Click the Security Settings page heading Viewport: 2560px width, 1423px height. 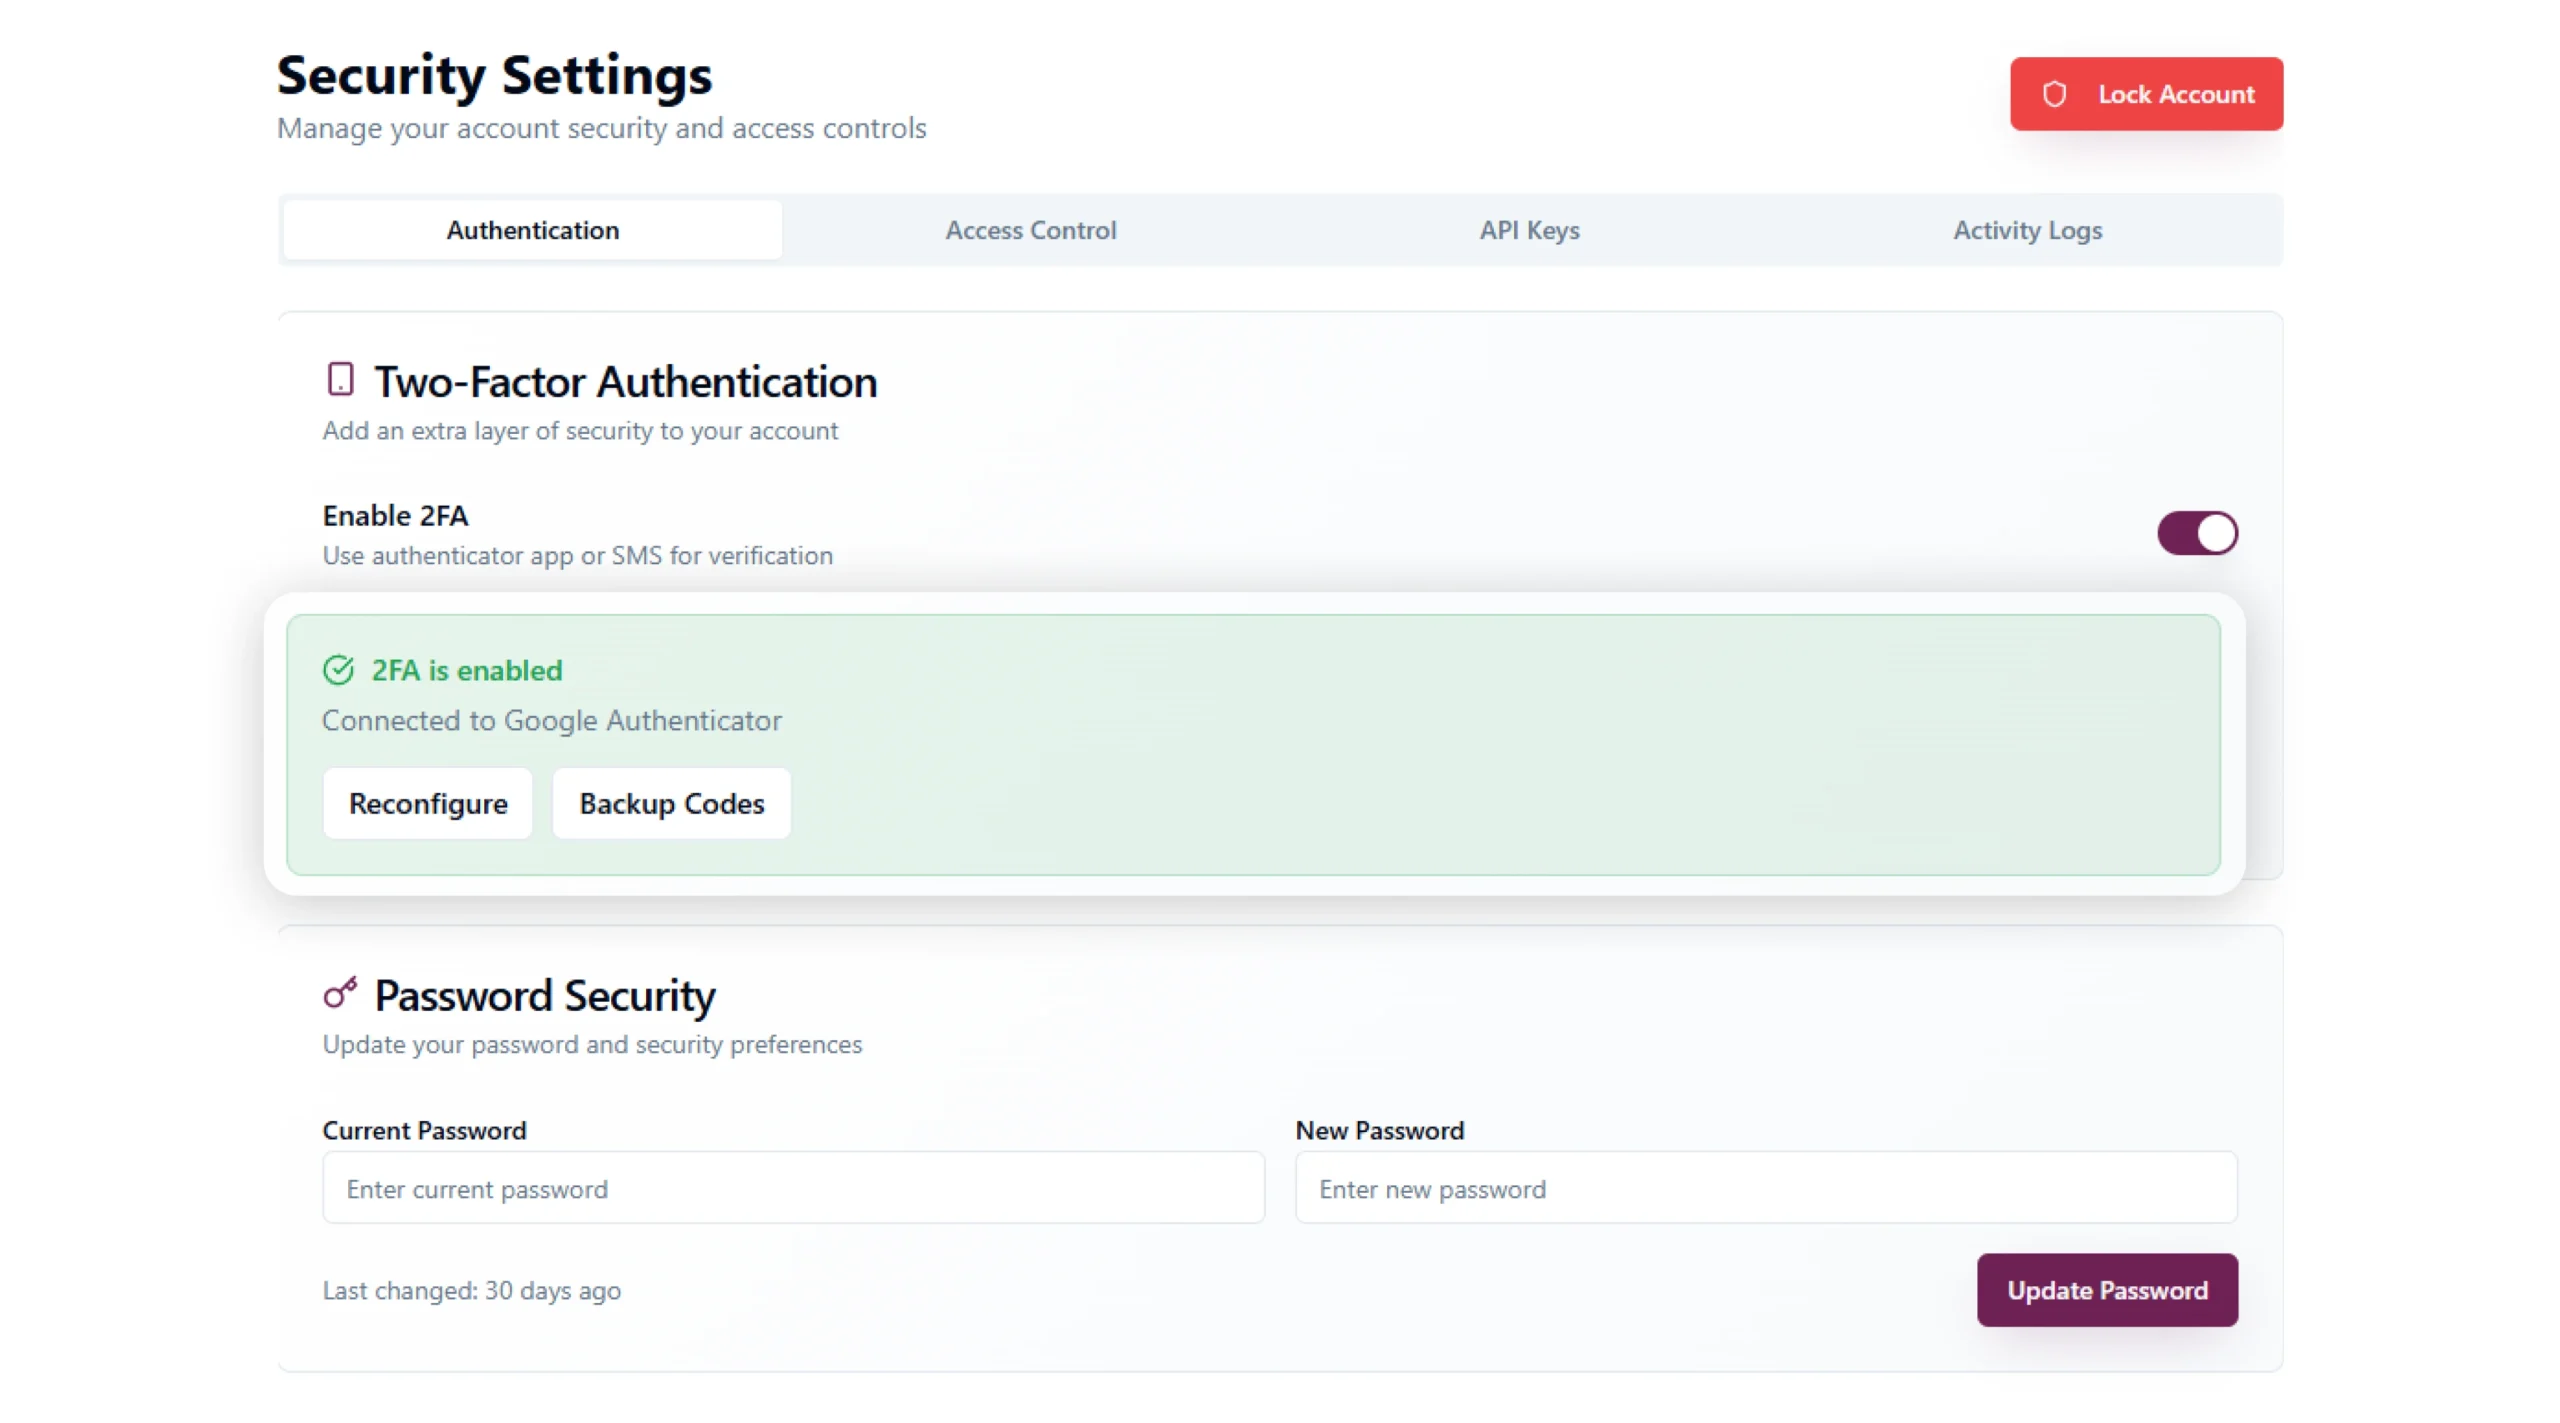[494, 76]
